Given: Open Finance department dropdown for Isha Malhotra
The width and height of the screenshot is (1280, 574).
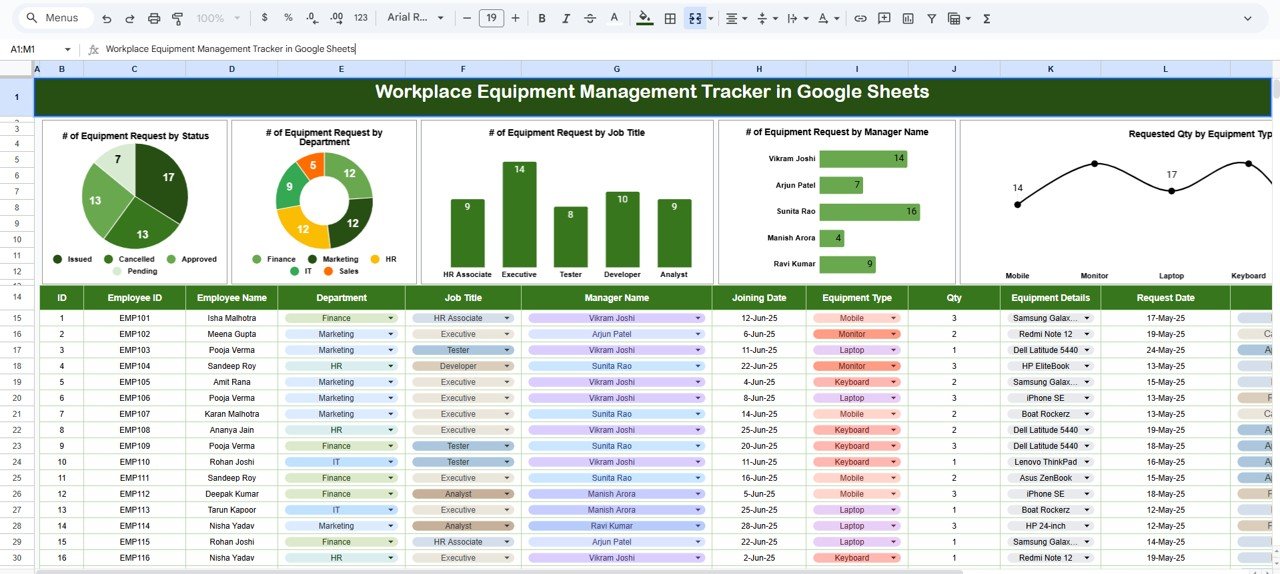Looking at the screenshot, I should coord(391,318).
